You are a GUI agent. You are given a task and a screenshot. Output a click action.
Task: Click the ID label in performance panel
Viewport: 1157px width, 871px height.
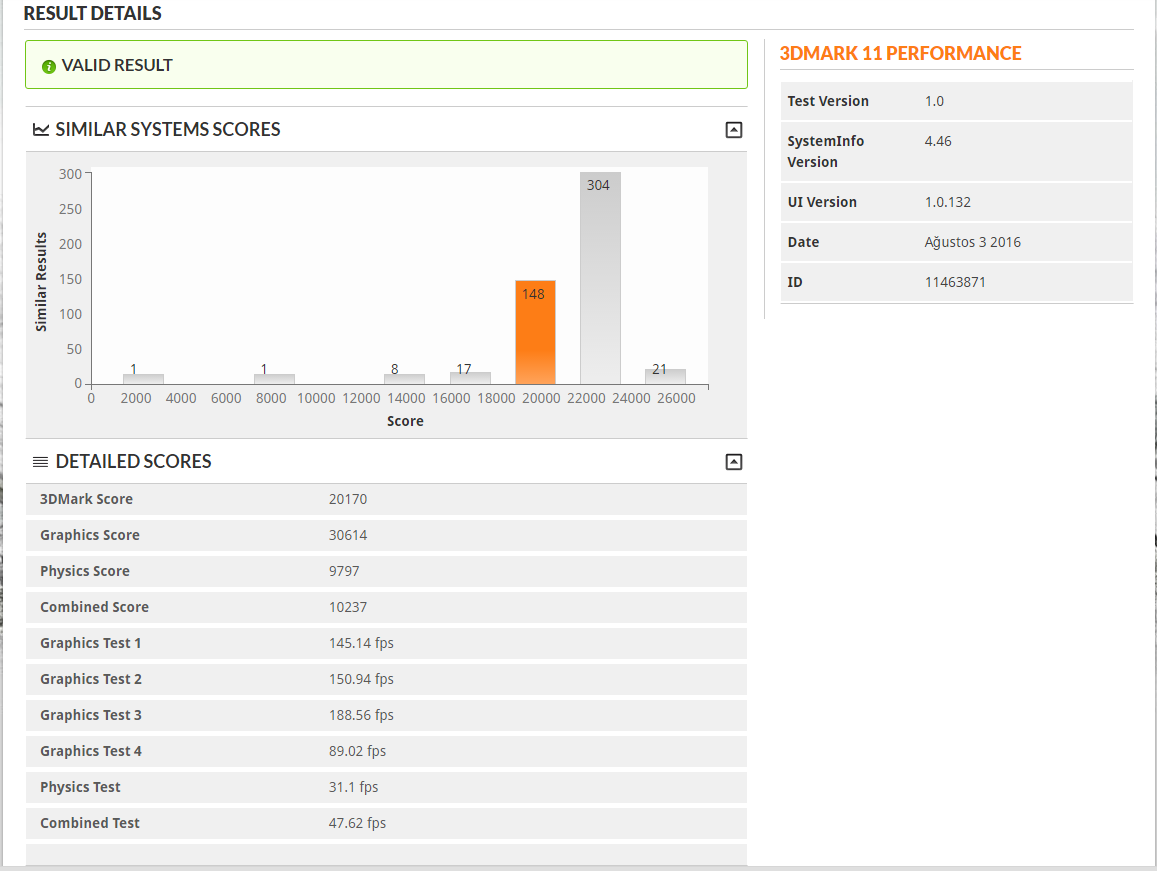(x=795, y=283)
